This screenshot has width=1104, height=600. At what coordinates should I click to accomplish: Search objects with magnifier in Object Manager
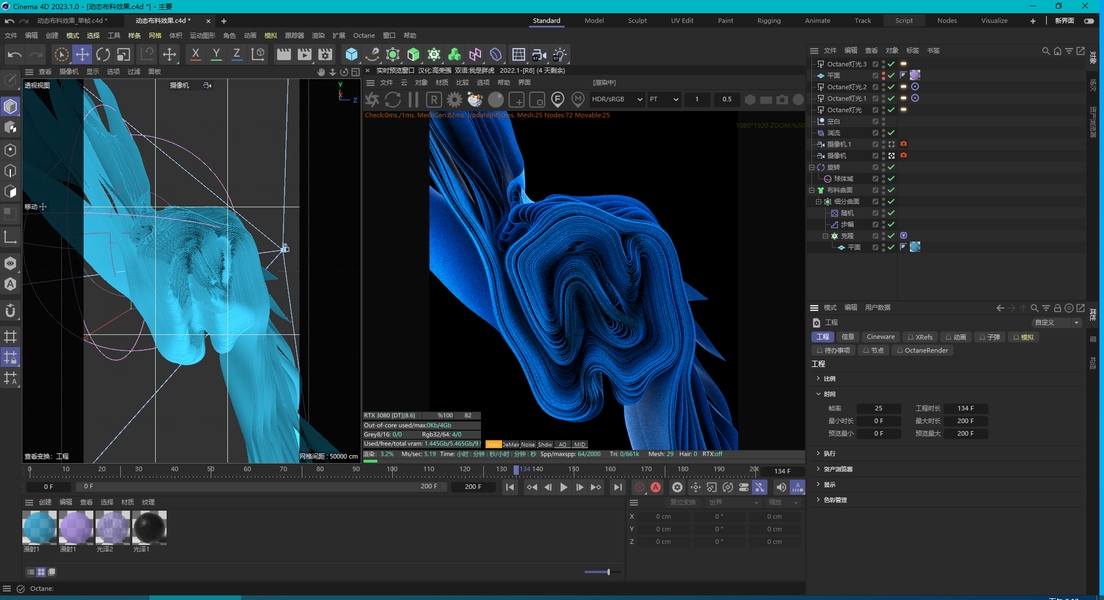(1046, 51)
